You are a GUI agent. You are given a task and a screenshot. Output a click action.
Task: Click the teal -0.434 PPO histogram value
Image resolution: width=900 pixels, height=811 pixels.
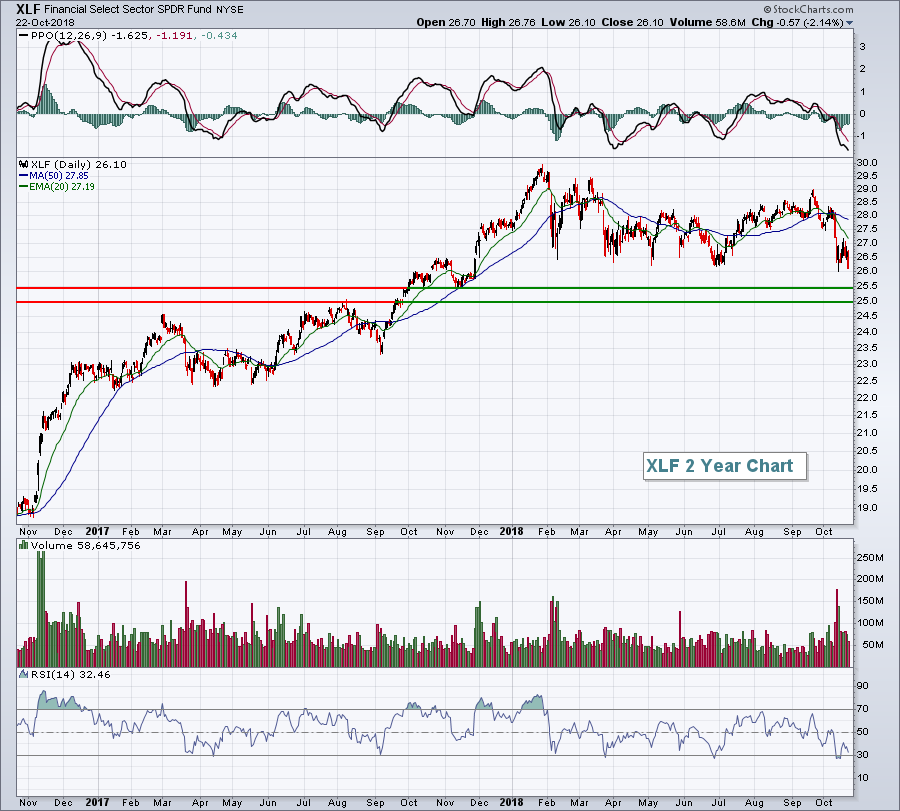218,36
